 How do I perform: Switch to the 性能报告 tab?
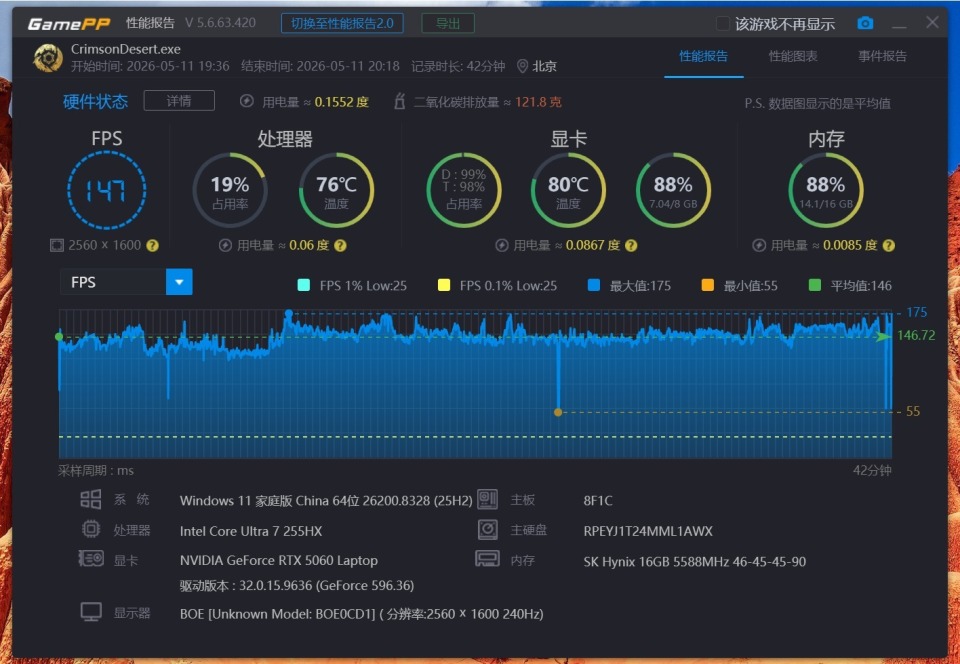pos(703,56)
